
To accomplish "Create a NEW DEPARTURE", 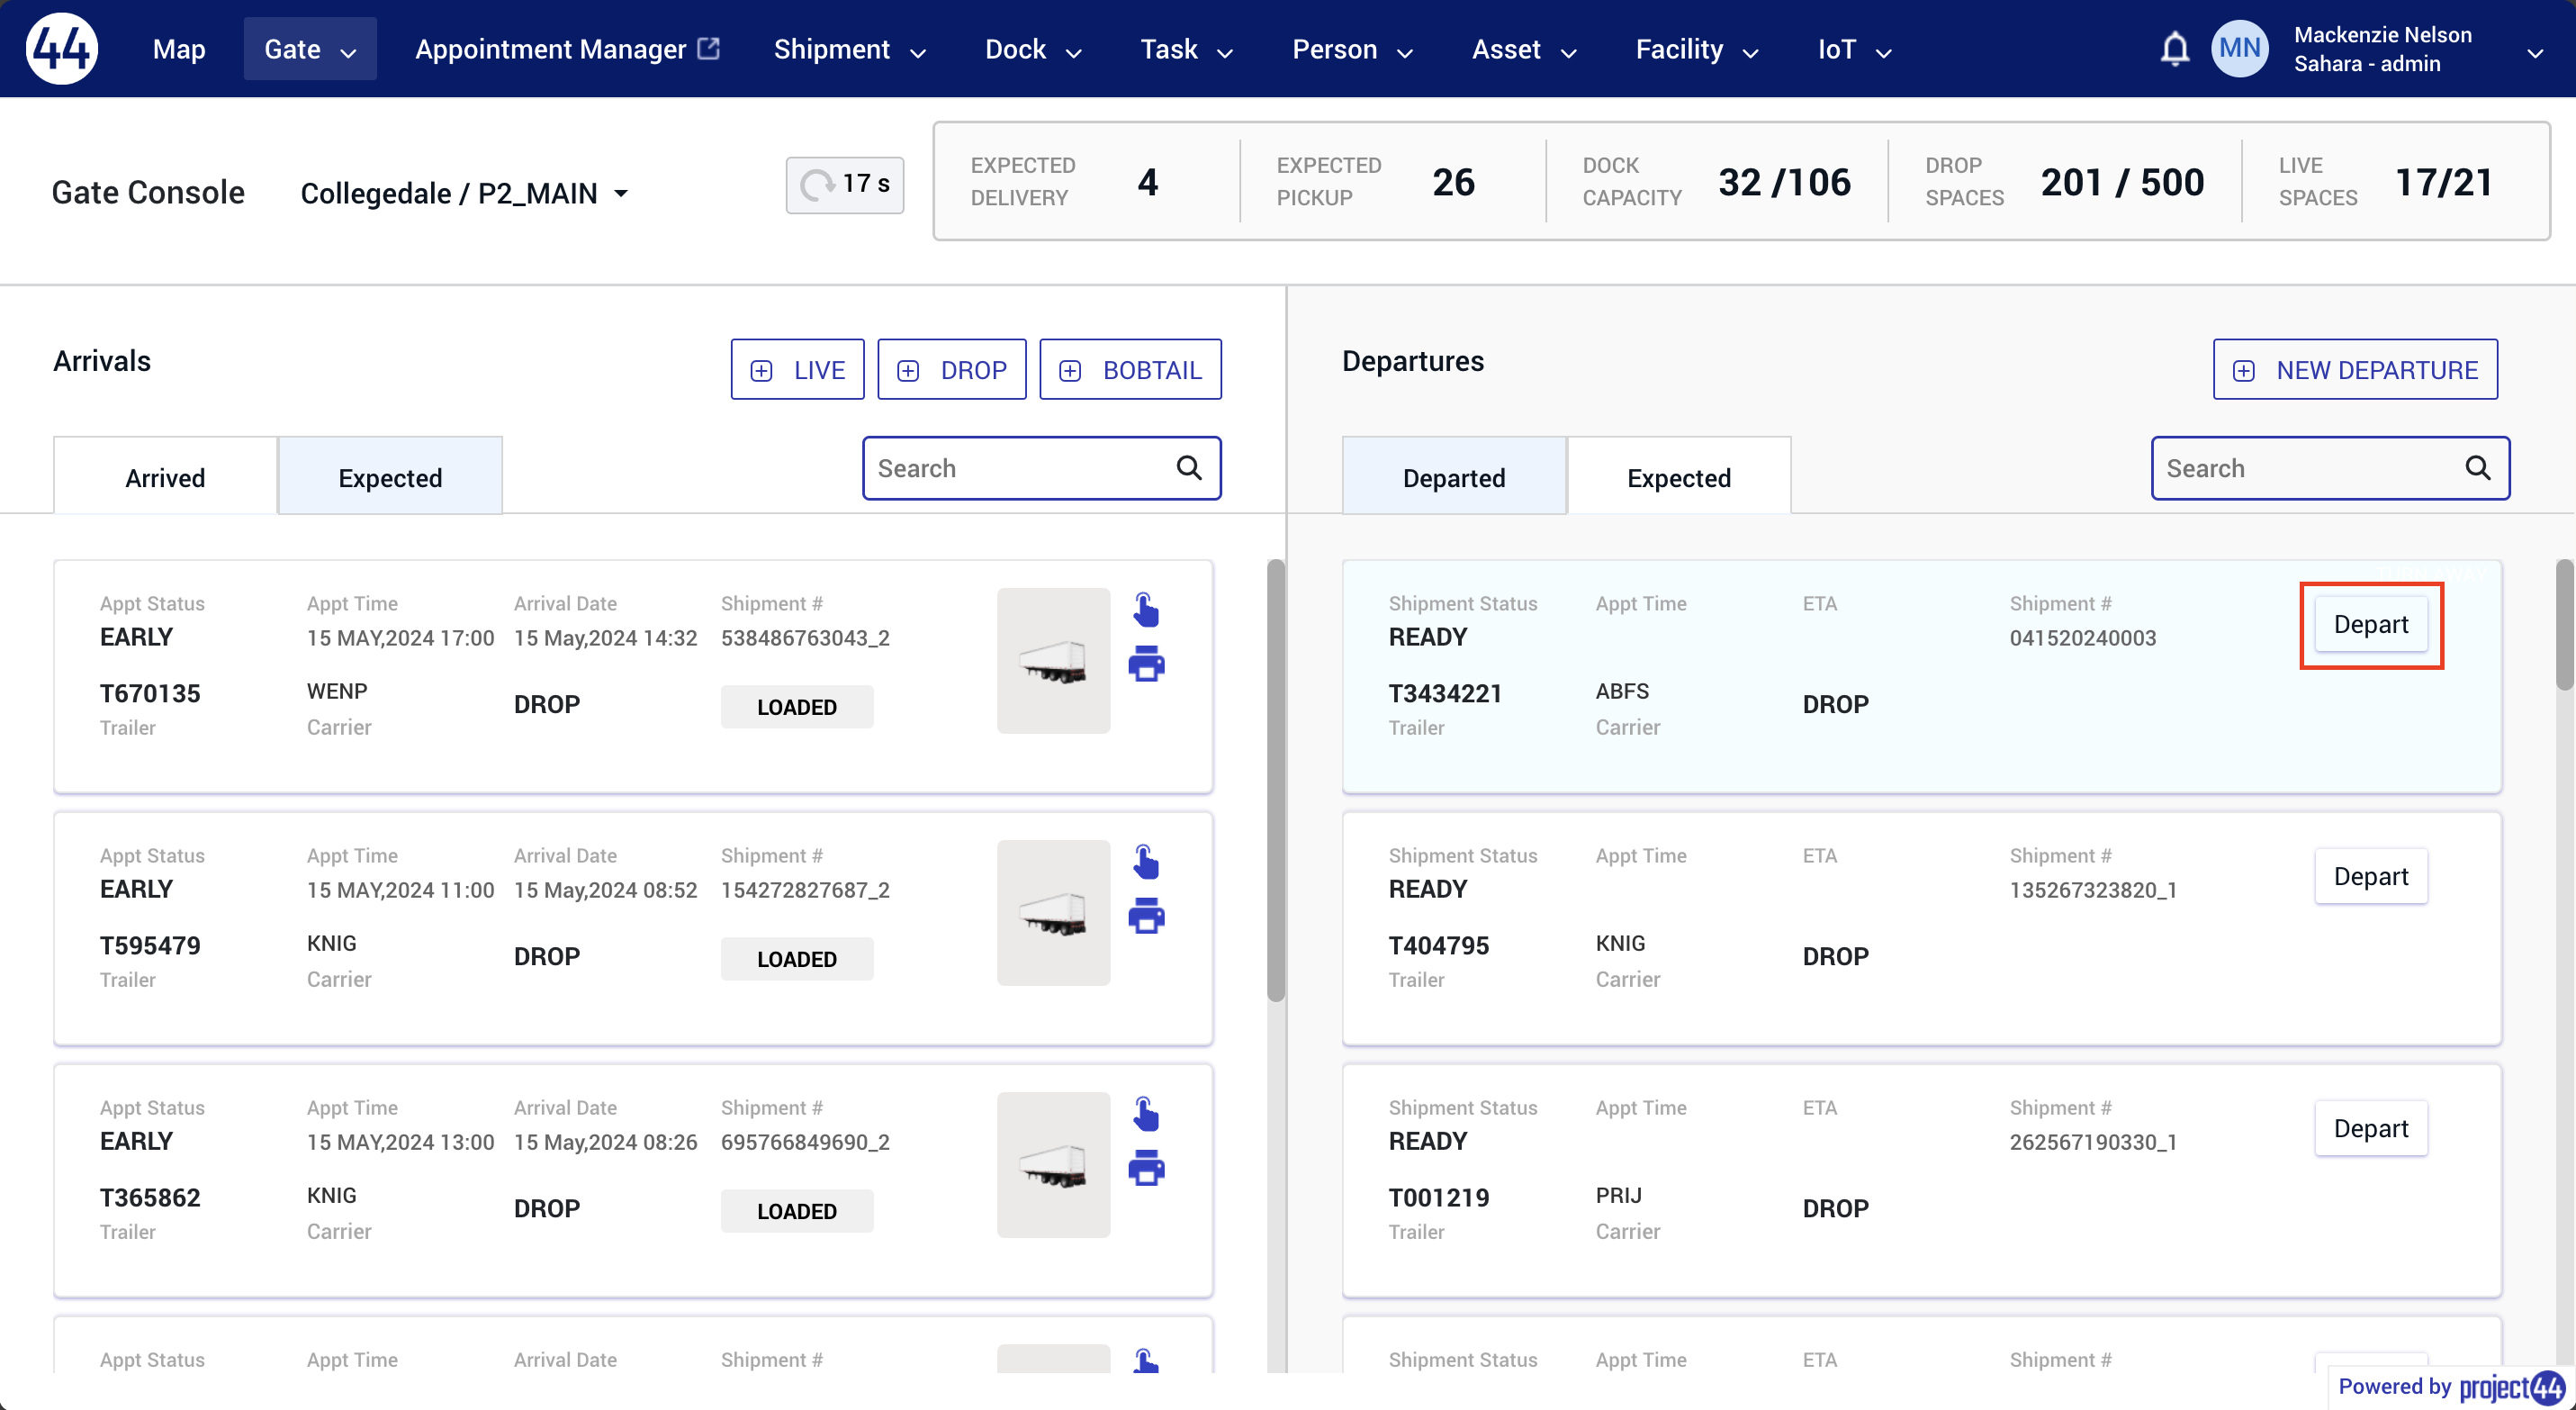I will tap(2355, 370).
